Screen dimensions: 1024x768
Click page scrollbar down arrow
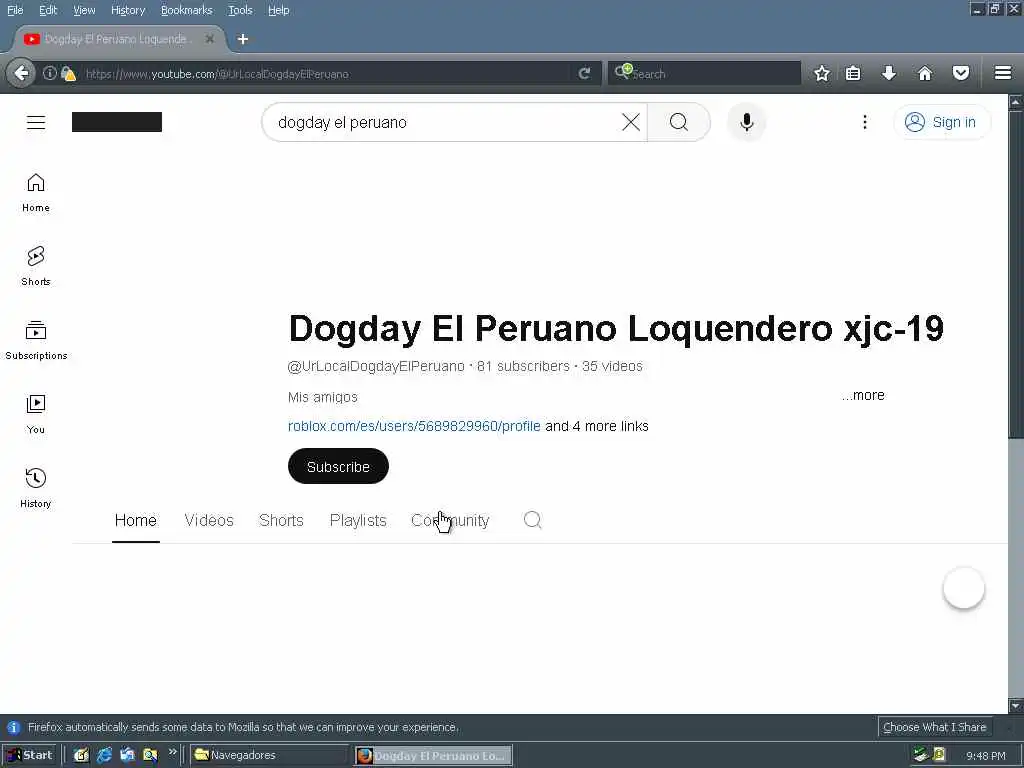tap(1016, 706)
